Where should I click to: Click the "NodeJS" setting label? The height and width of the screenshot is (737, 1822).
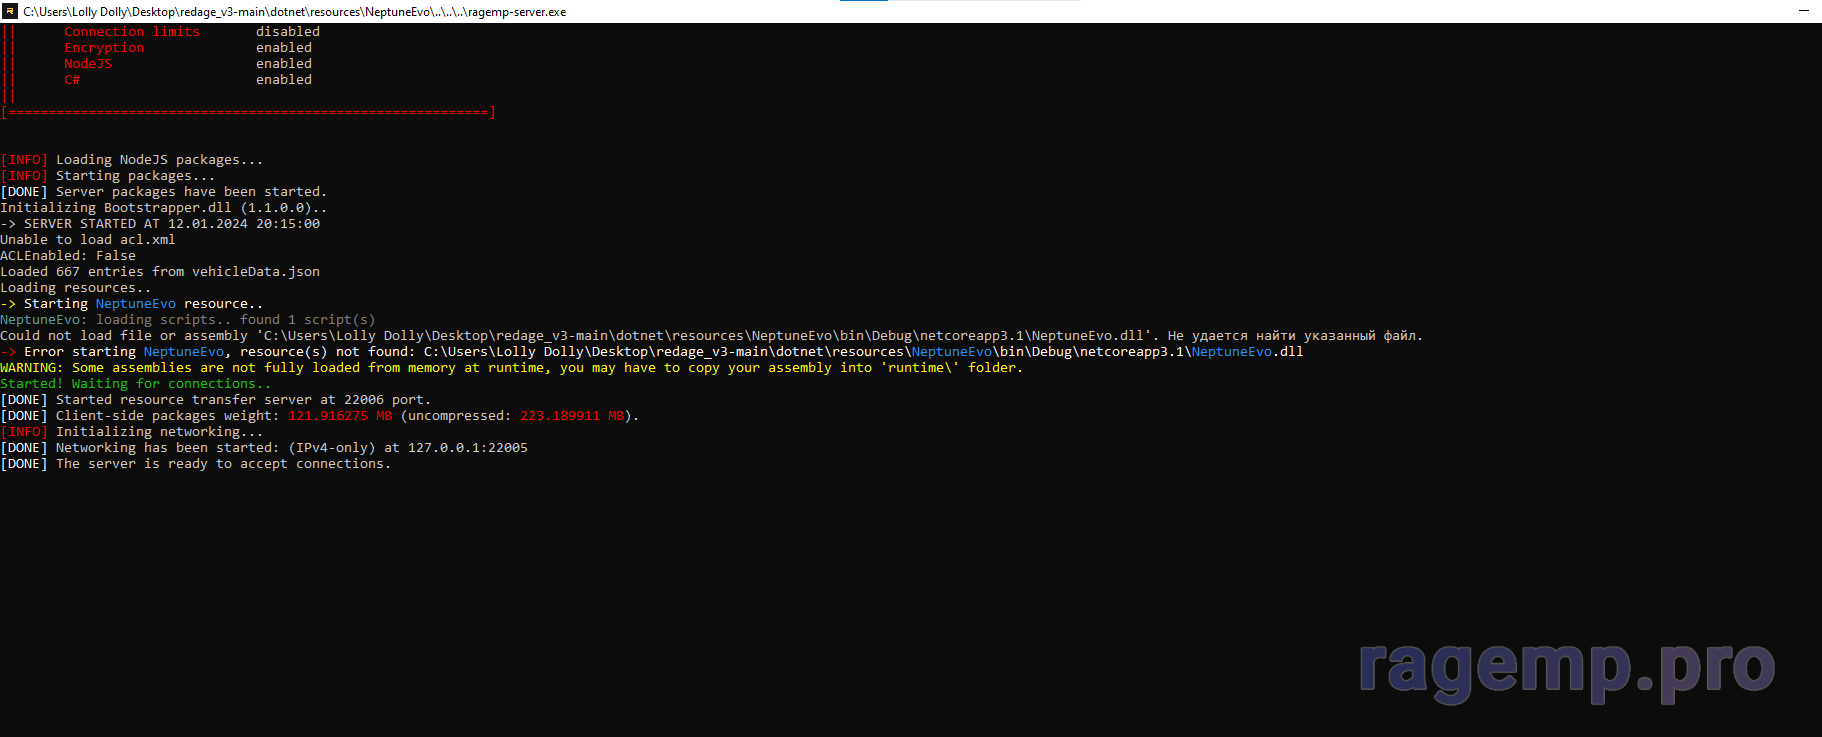click(88, 64)
